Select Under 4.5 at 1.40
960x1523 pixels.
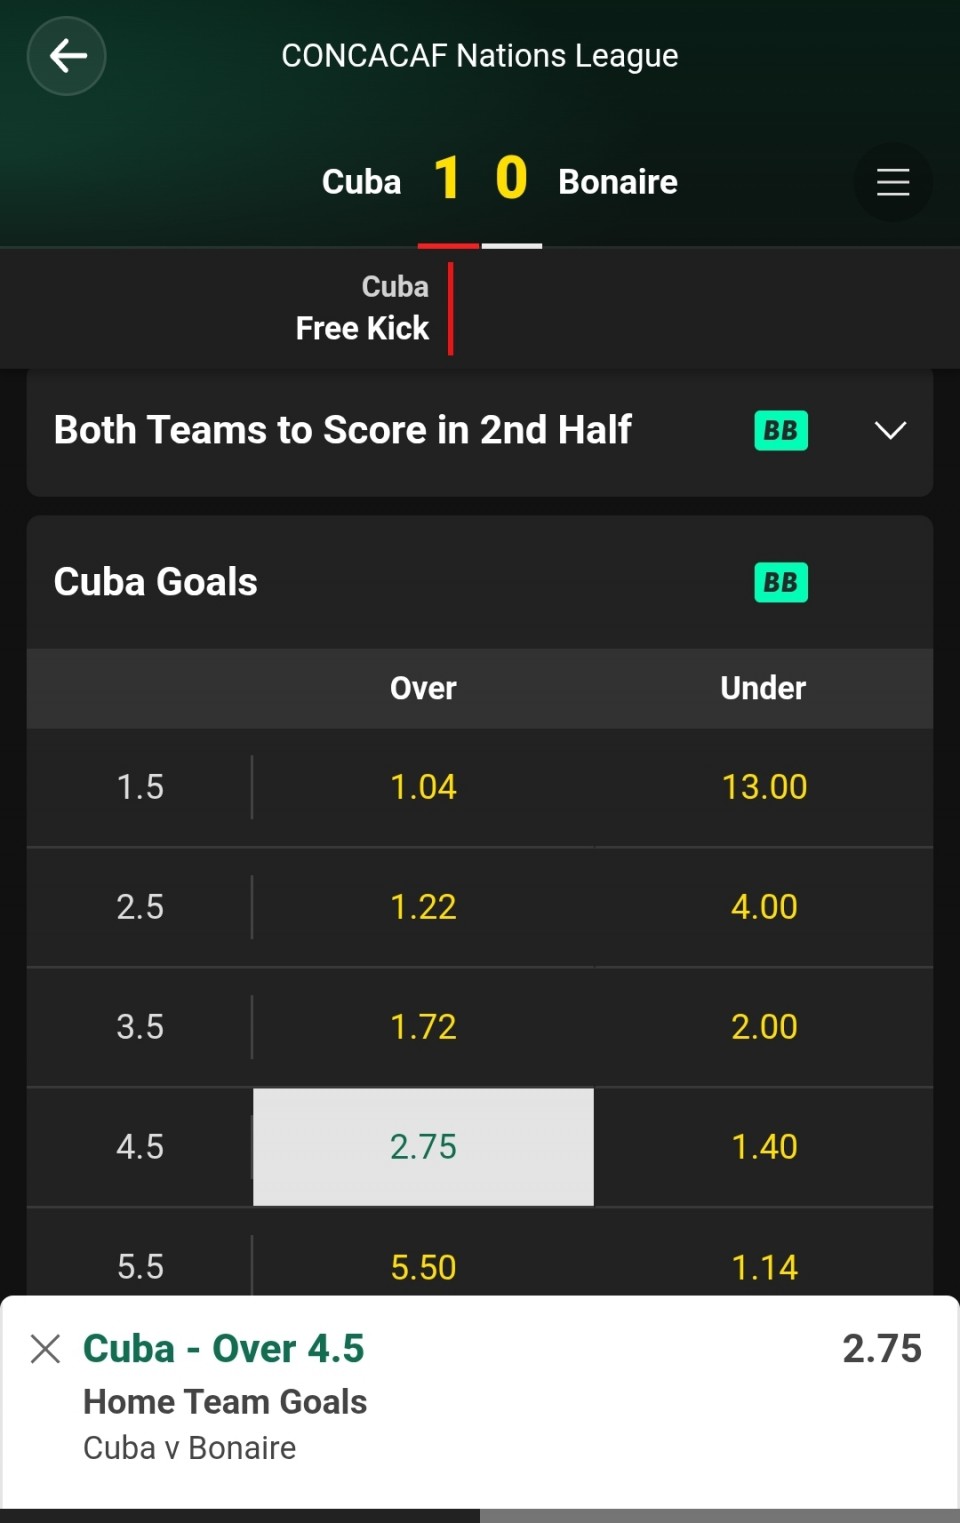[x=764, y=1147]
